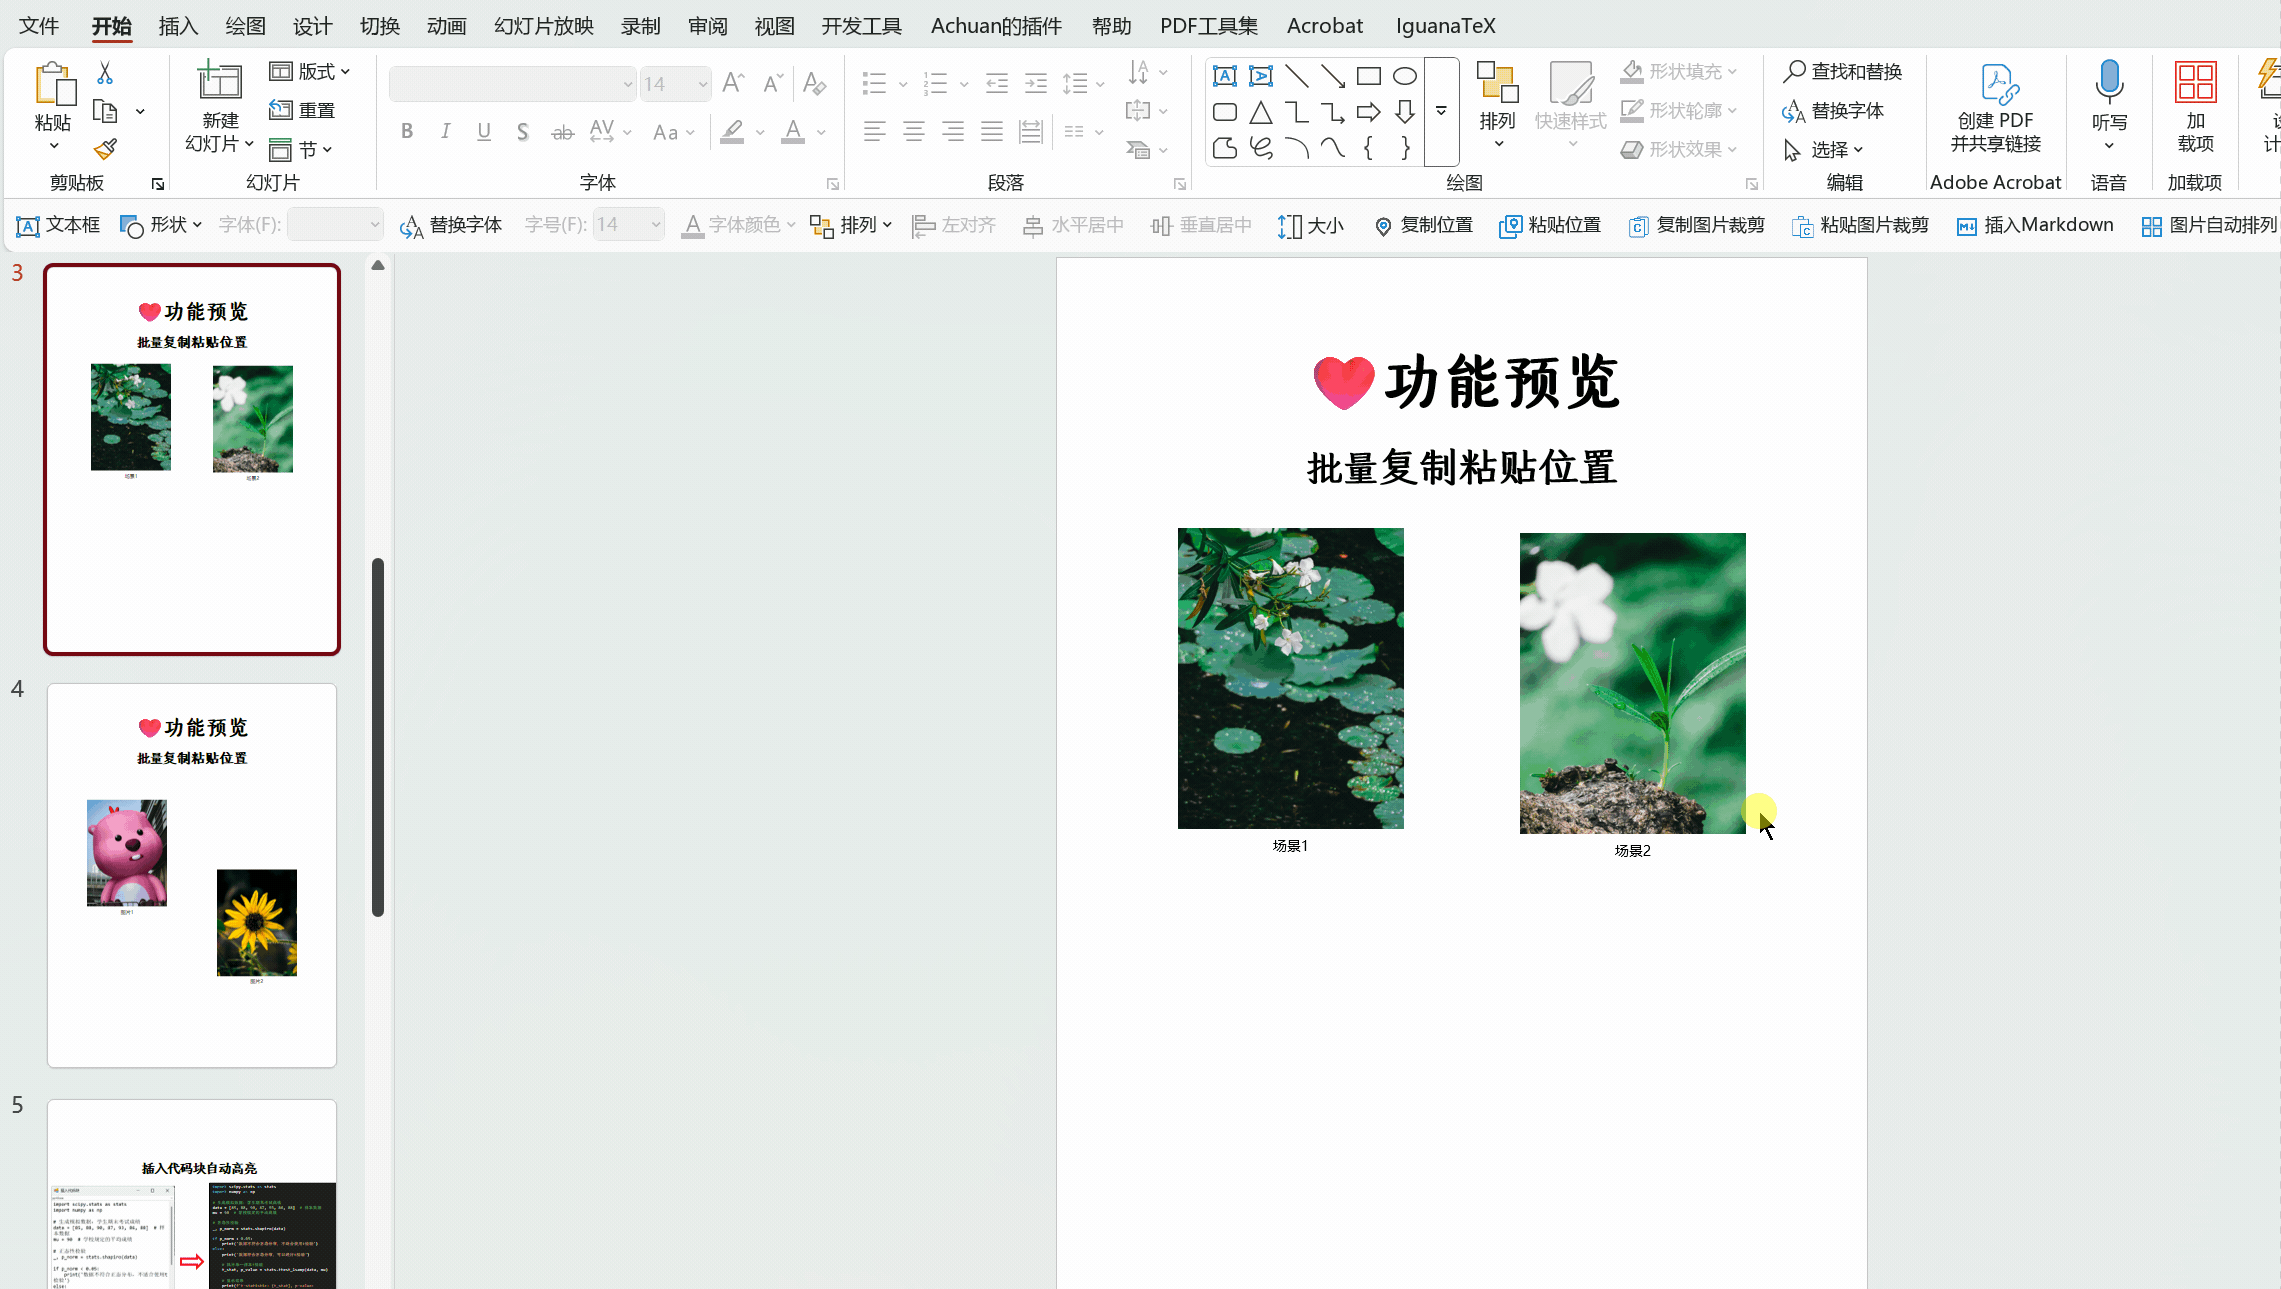Open the font size dropdown
Viewport: 2281px width, 1289px height.
point(704,84)
